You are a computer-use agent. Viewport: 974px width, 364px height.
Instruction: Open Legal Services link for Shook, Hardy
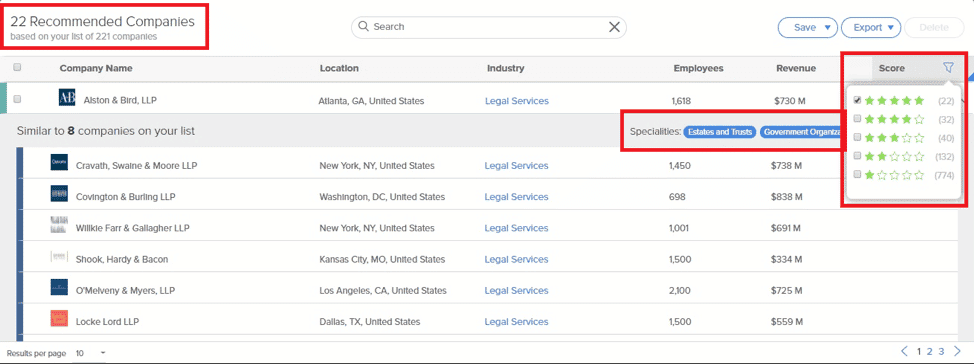coord(516,259)
